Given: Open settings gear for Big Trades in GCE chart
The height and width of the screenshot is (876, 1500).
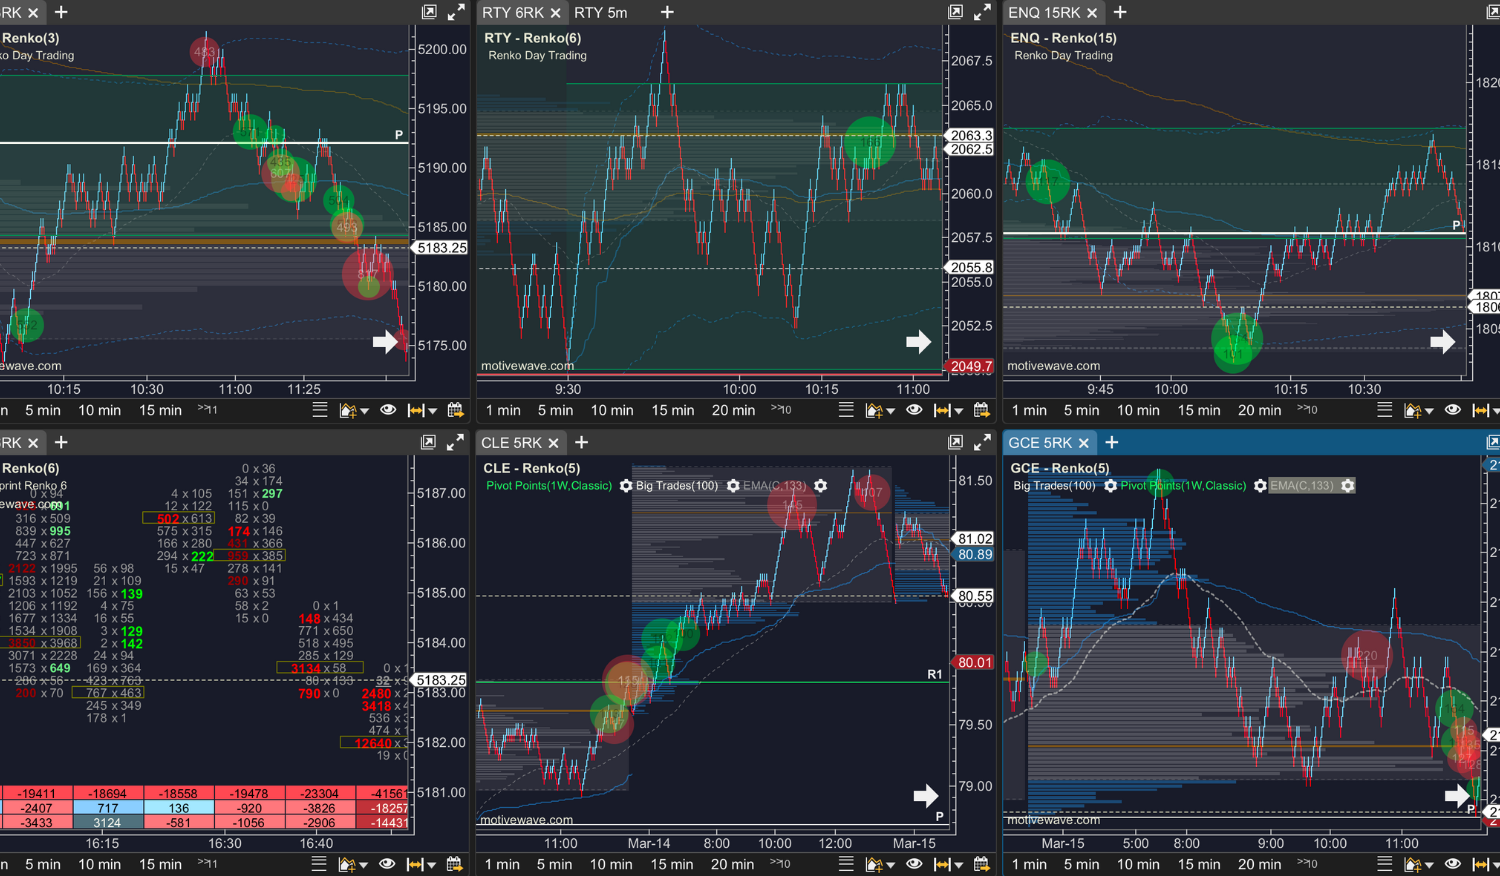Looking at the screenshot, I should (1110, 486).
